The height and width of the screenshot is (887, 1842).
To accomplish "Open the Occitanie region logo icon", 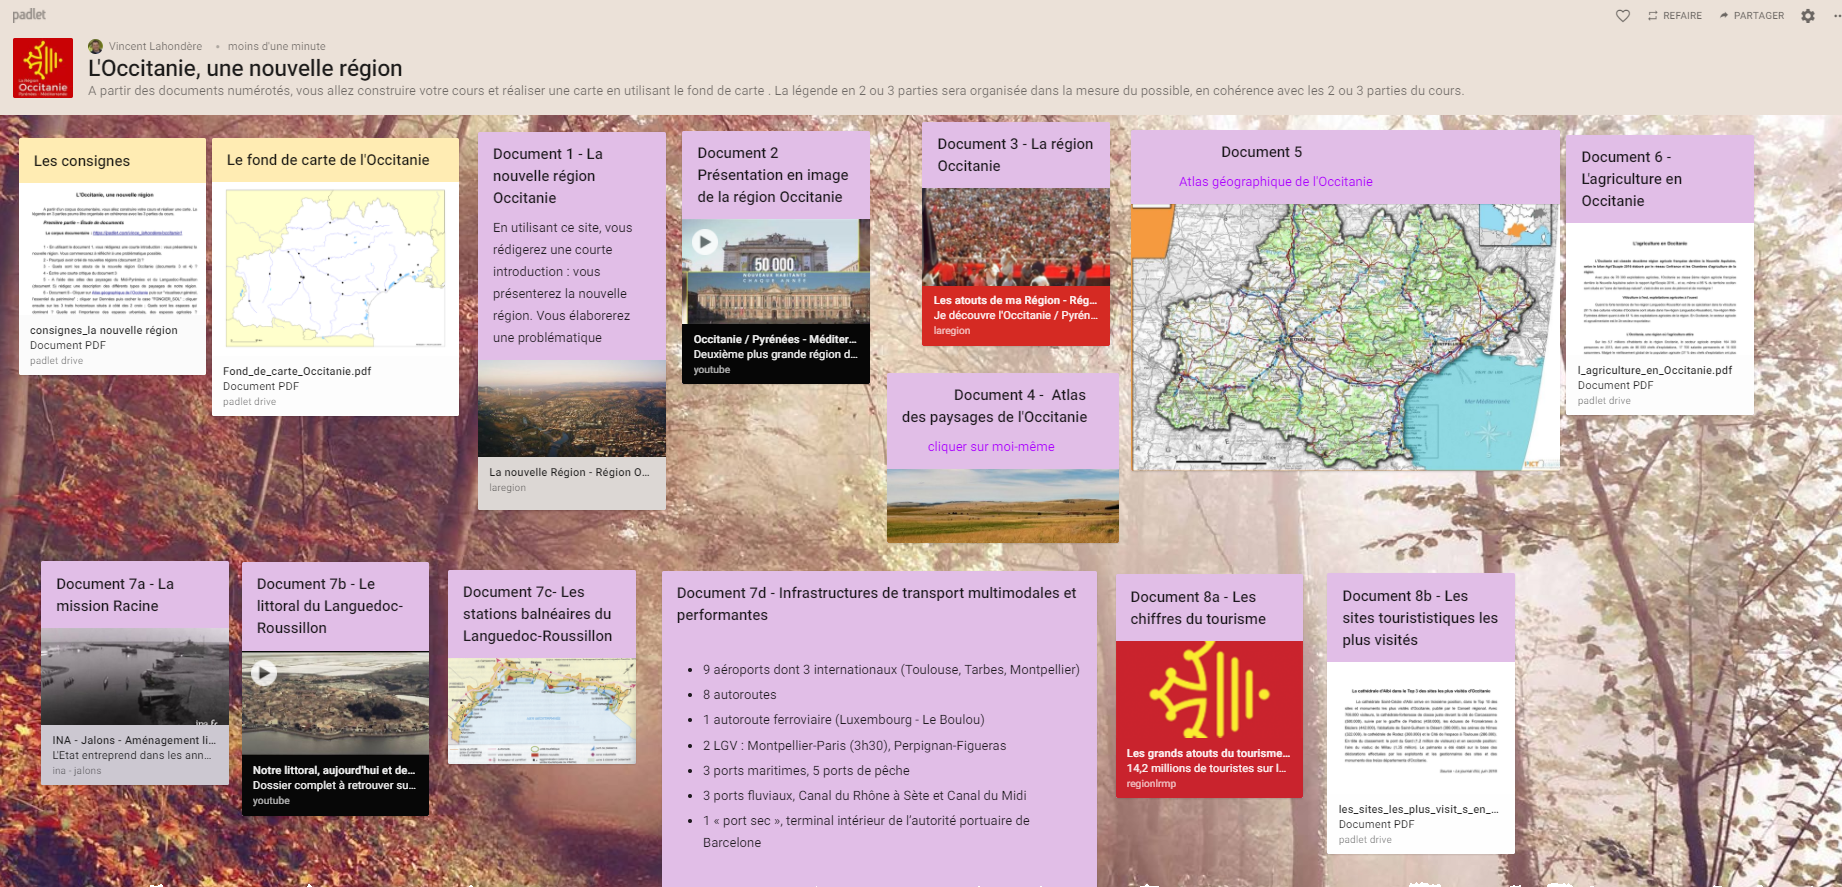I will pyautogui.click(x=43, y=68).
